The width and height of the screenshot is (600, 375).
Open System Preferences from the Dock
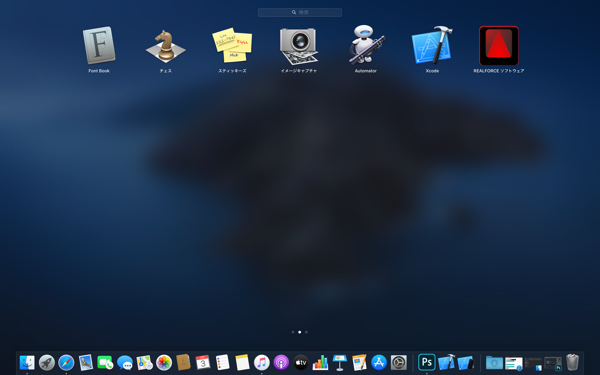pos(398,362)
